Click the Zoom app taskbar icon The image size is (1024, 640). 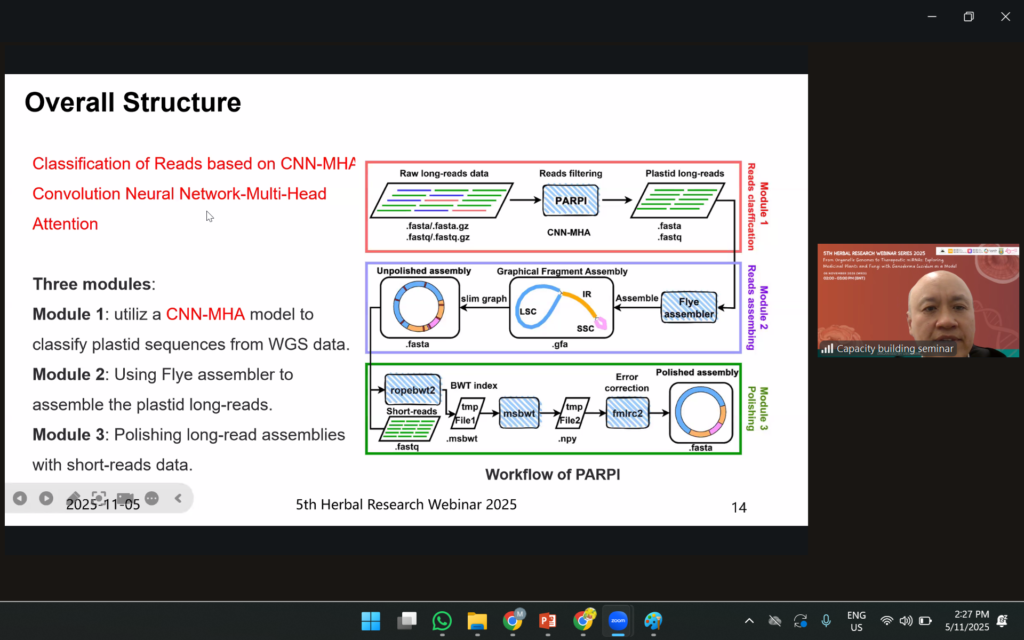(617, 621)
